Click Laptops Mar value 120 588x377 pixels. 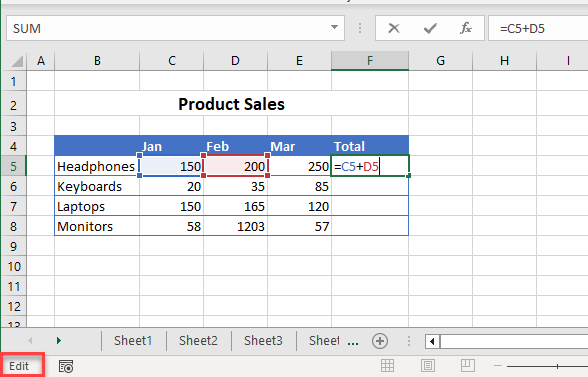click(299, 206)
